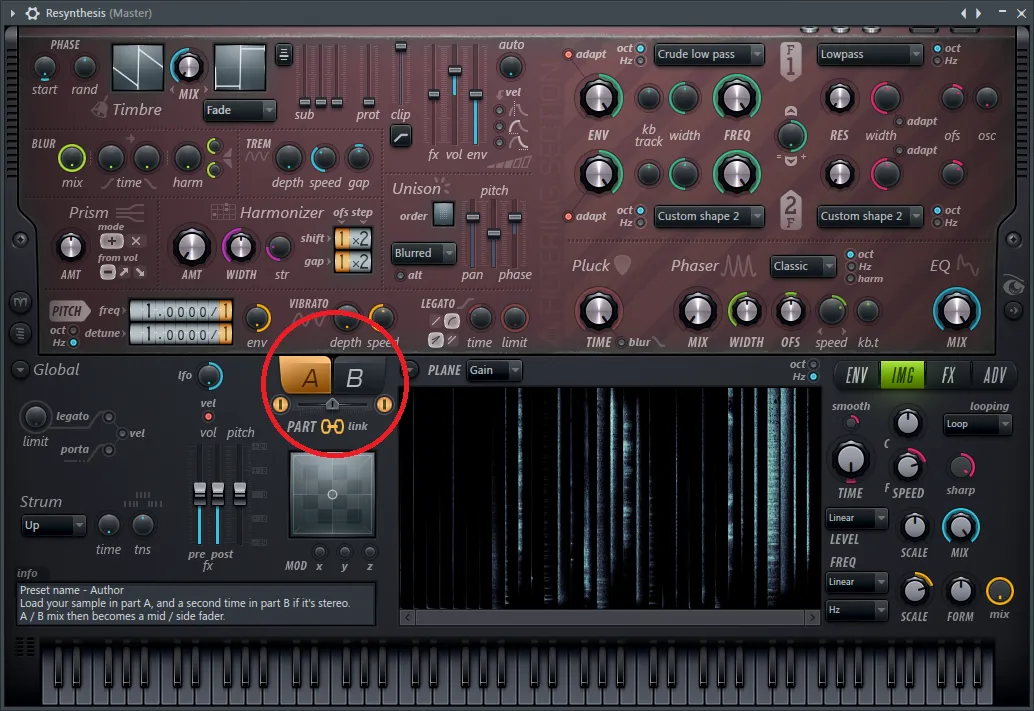Viewport: 1034px width, 711px height.
Task: Click the Phaser waveform icon
Action: coord(739,266)
